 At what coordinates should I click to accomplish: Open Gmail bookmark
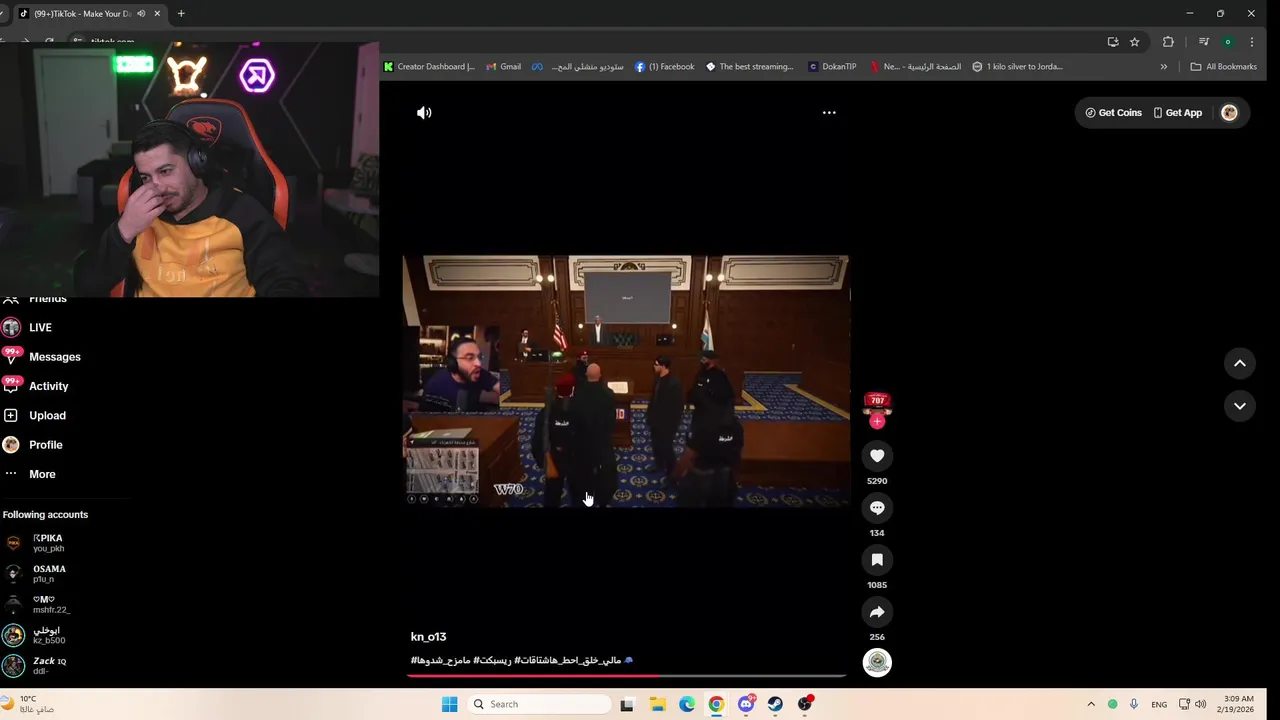coord(504,67)
